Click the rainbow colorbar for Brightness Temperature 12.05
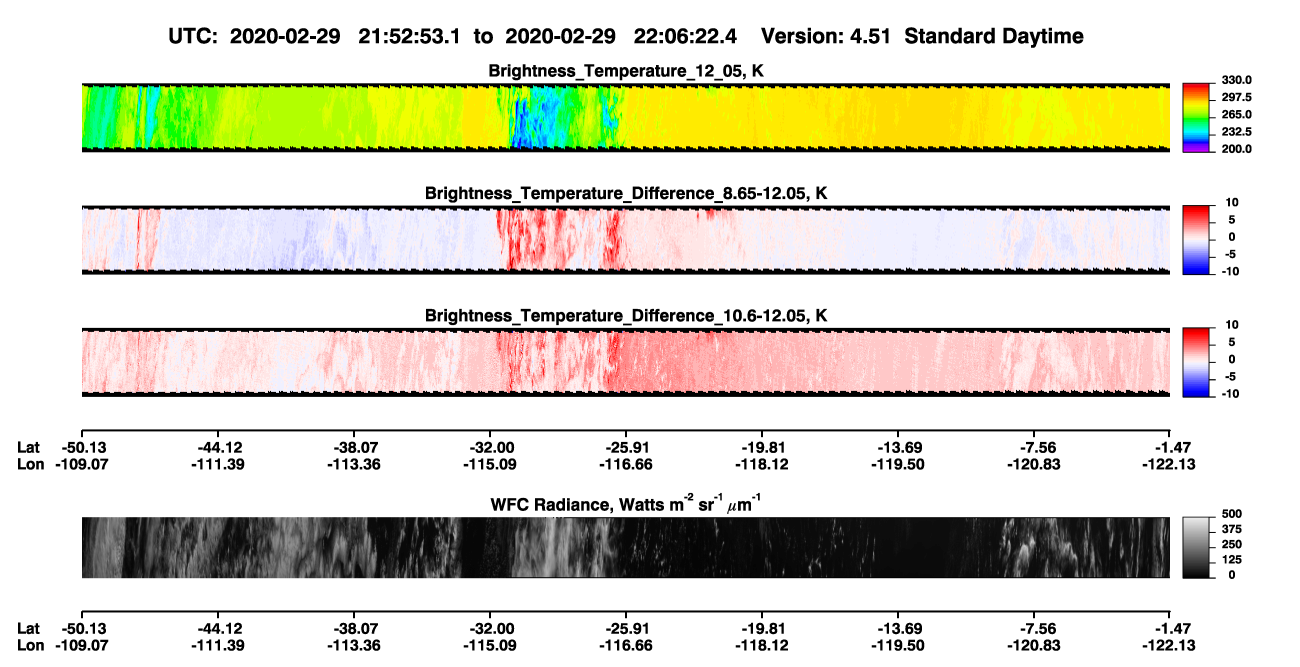Screen dimensions: 1300x667 point(1197,117)
